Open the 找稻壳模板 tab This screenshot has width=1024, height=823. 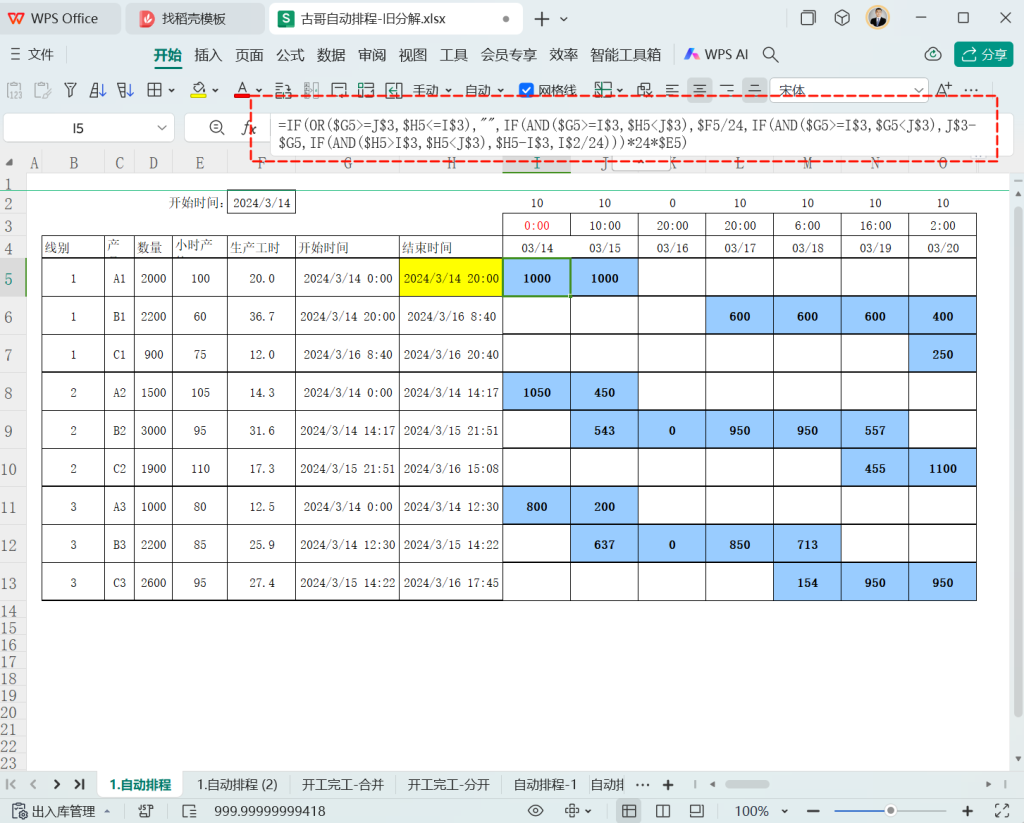click(x=194, y=19)
